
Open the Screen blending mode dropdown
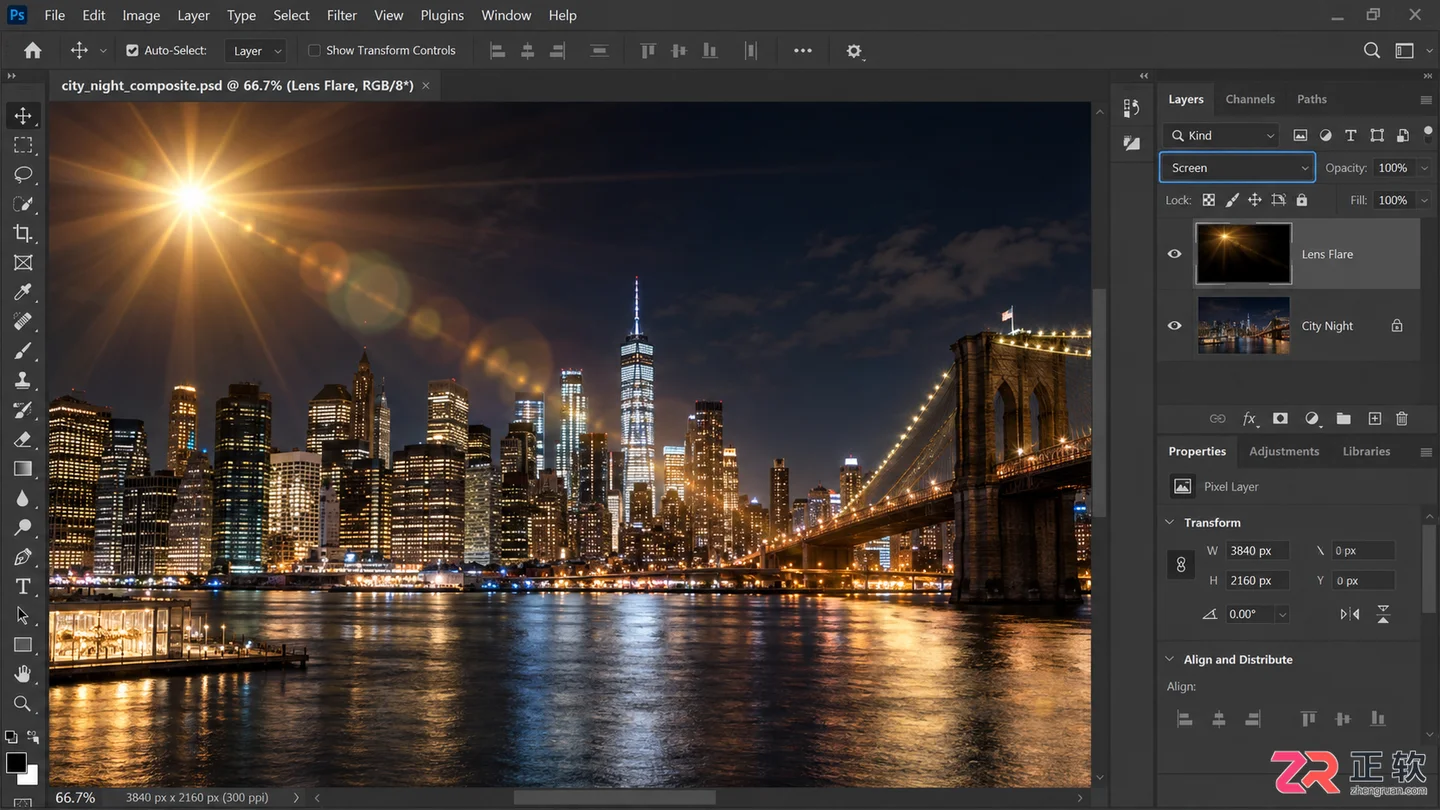(1238, 168)
